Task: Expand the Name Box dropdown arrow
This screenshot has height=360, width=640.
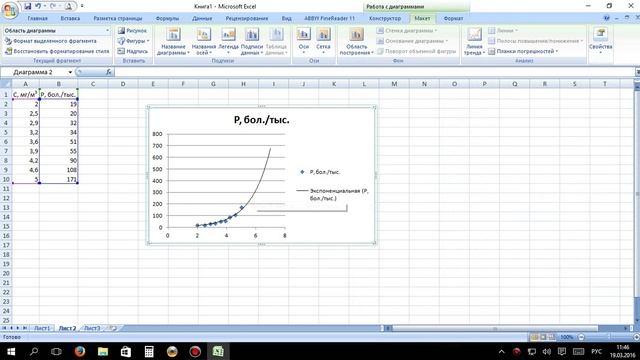Action: [x=70, y=72]
